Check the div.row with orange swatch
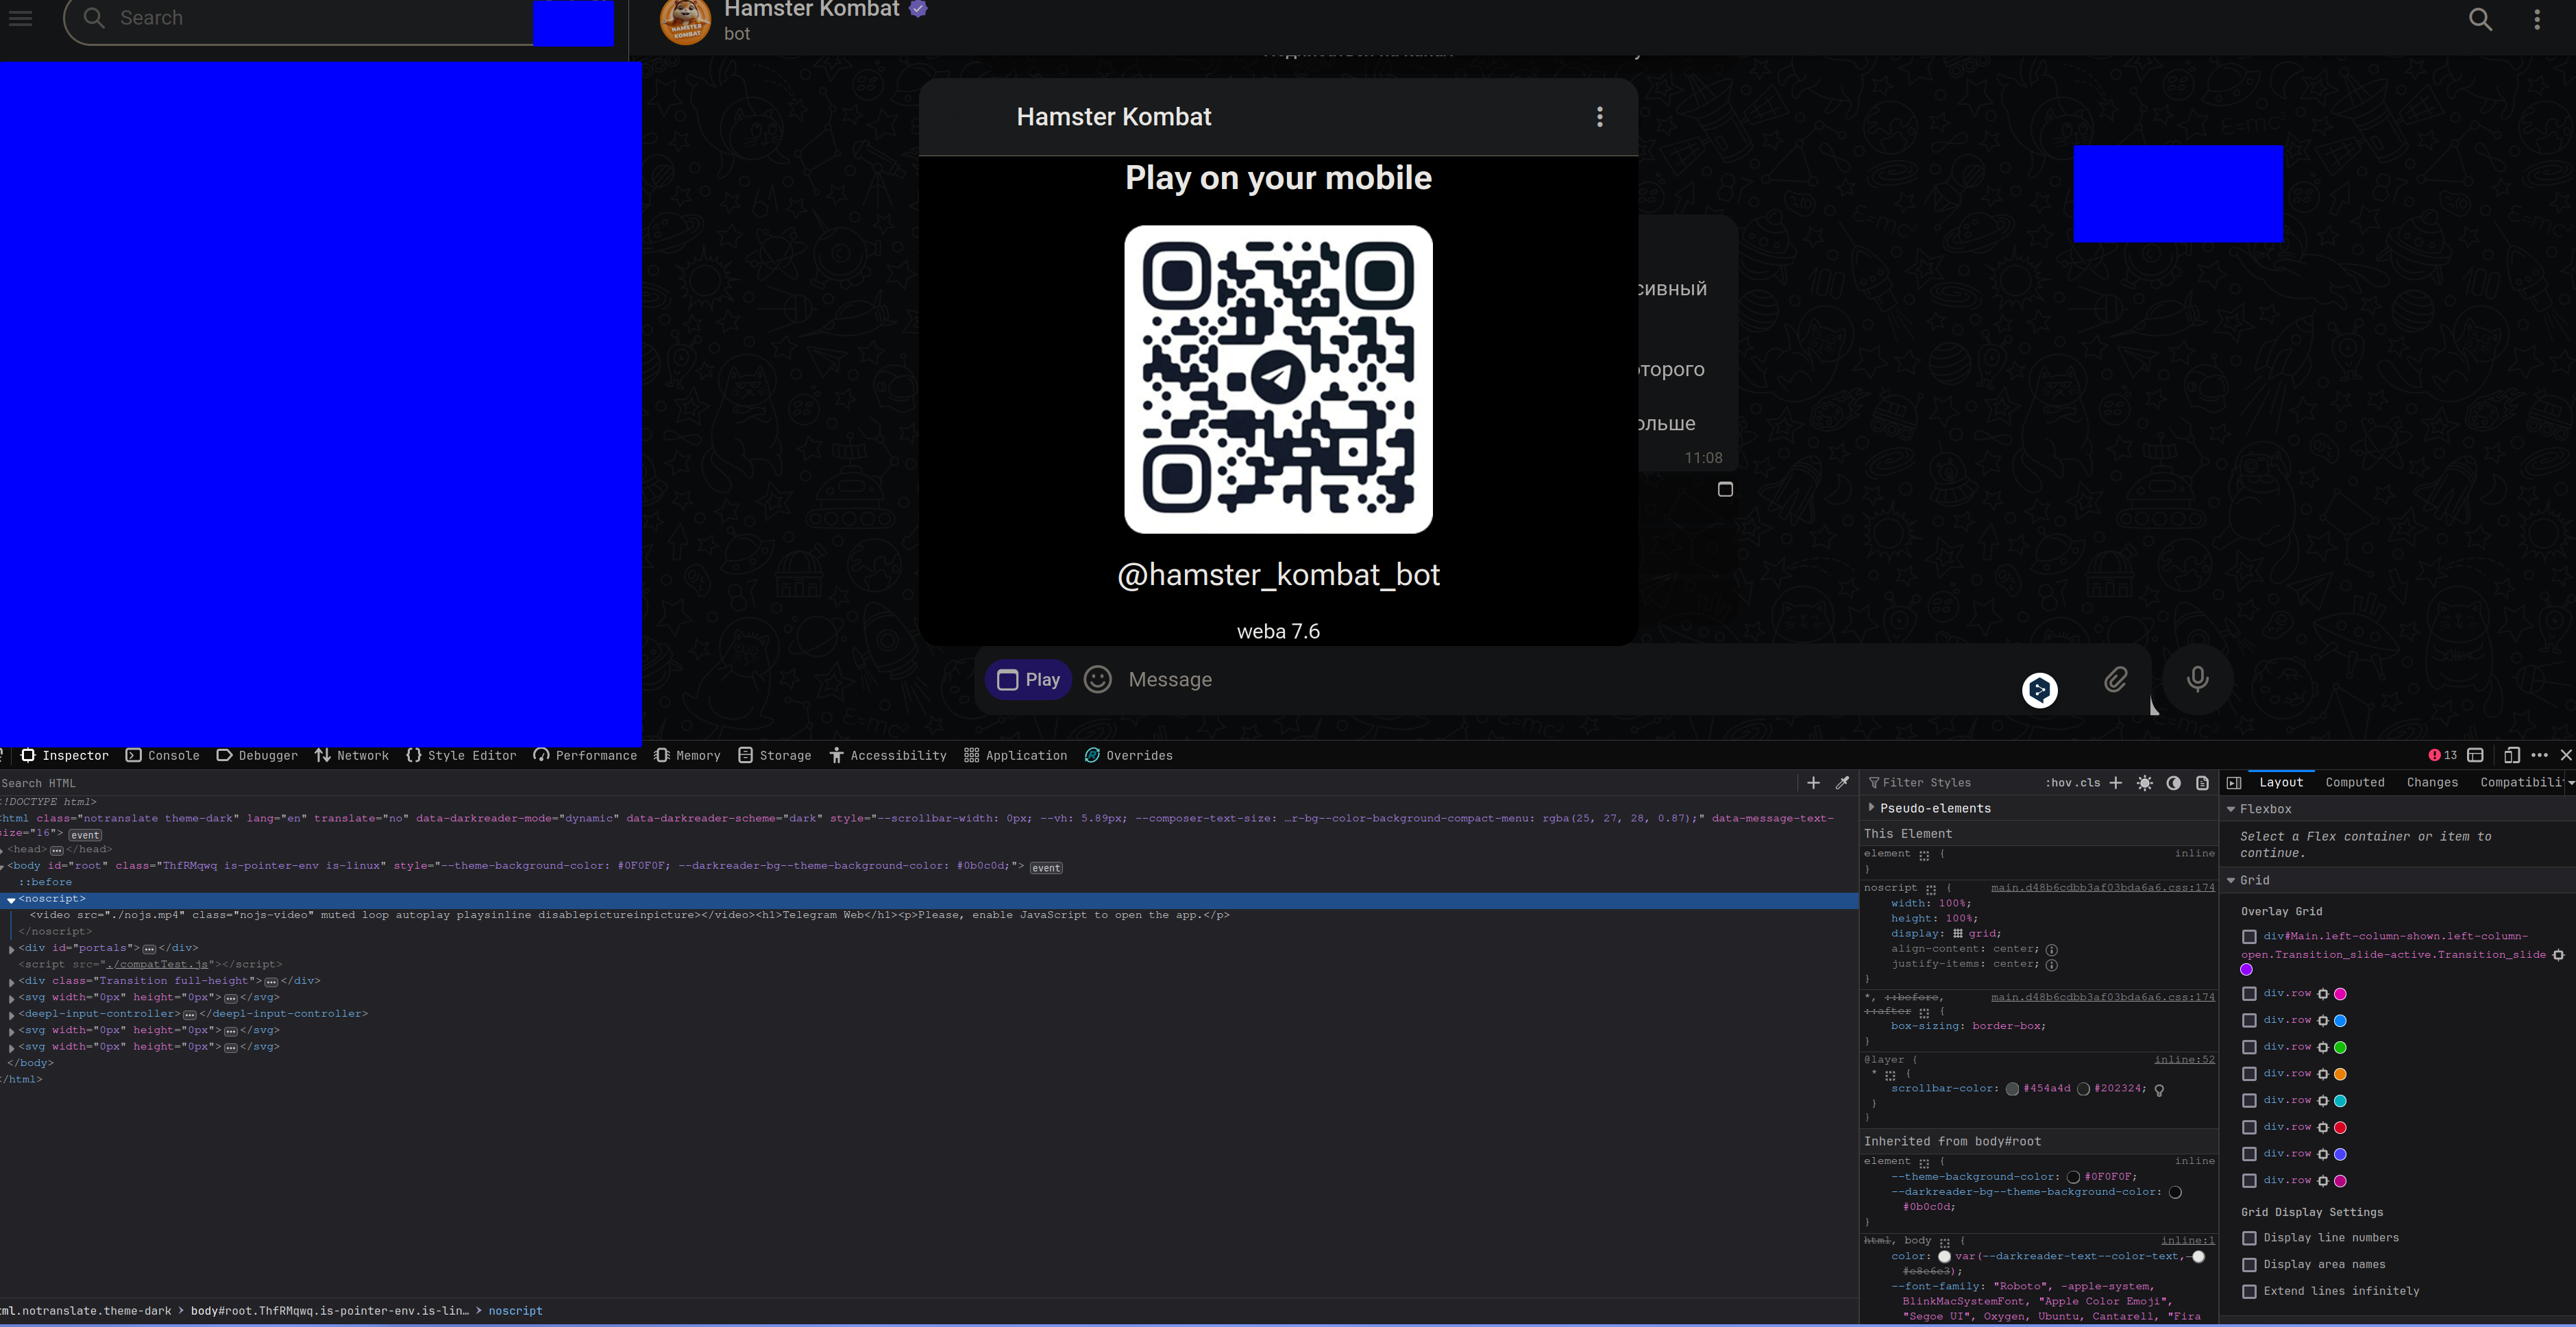This screenshot has width=2576, height=1327. pos(2249,1074)
